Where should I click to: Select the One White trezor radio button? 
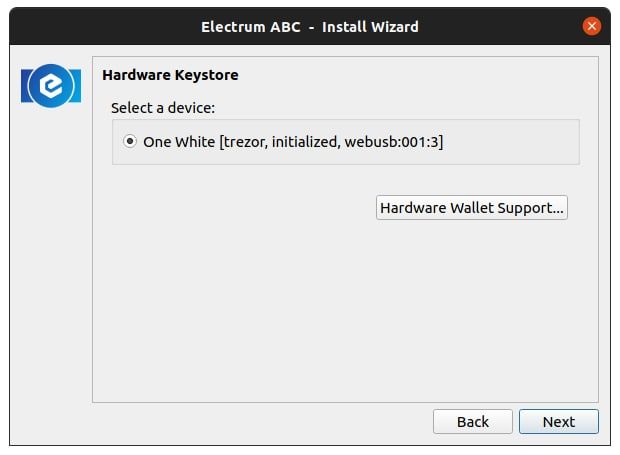point(130,142)
